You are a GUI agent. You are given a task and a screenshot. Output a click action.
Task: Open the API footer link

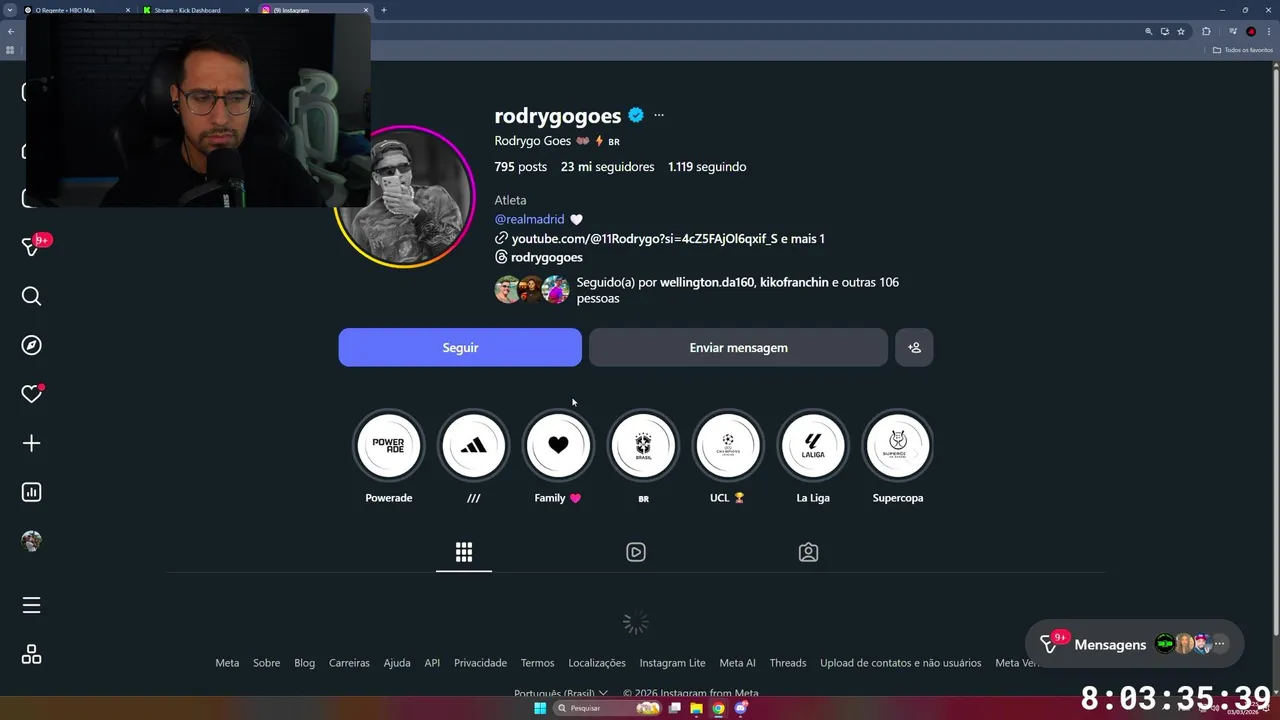[x=432, y=663]
